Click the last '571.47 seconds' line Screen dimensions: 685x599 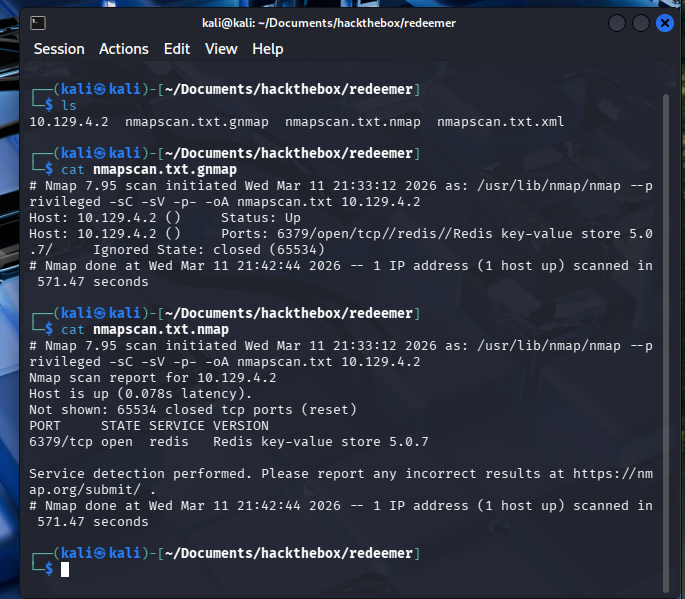[93, 522]
